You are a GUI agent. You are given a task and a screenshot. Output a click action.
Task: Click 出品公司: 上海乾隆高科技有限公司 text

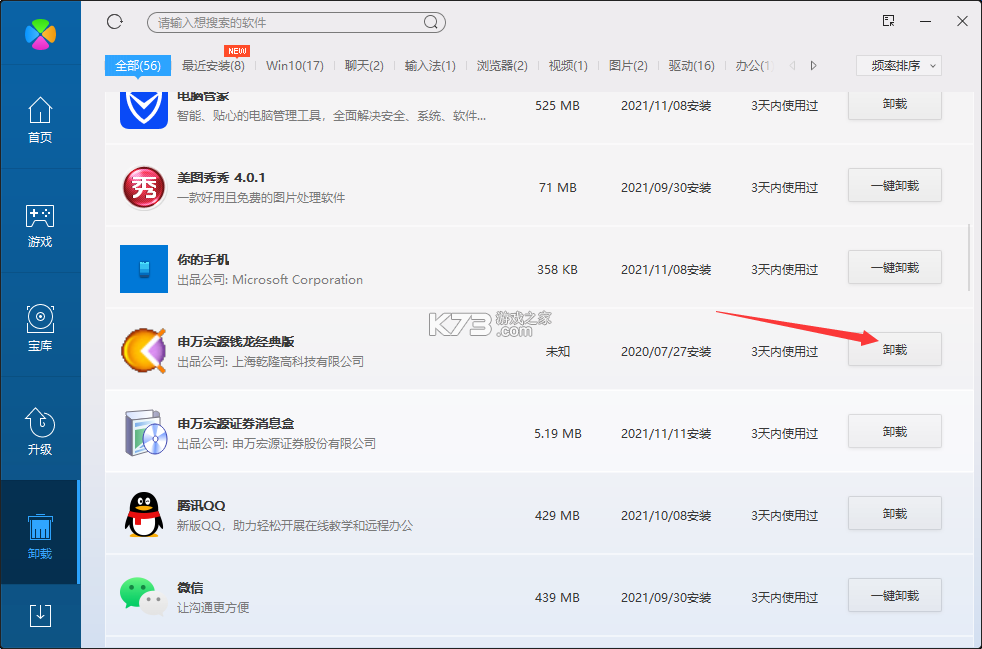271,361
